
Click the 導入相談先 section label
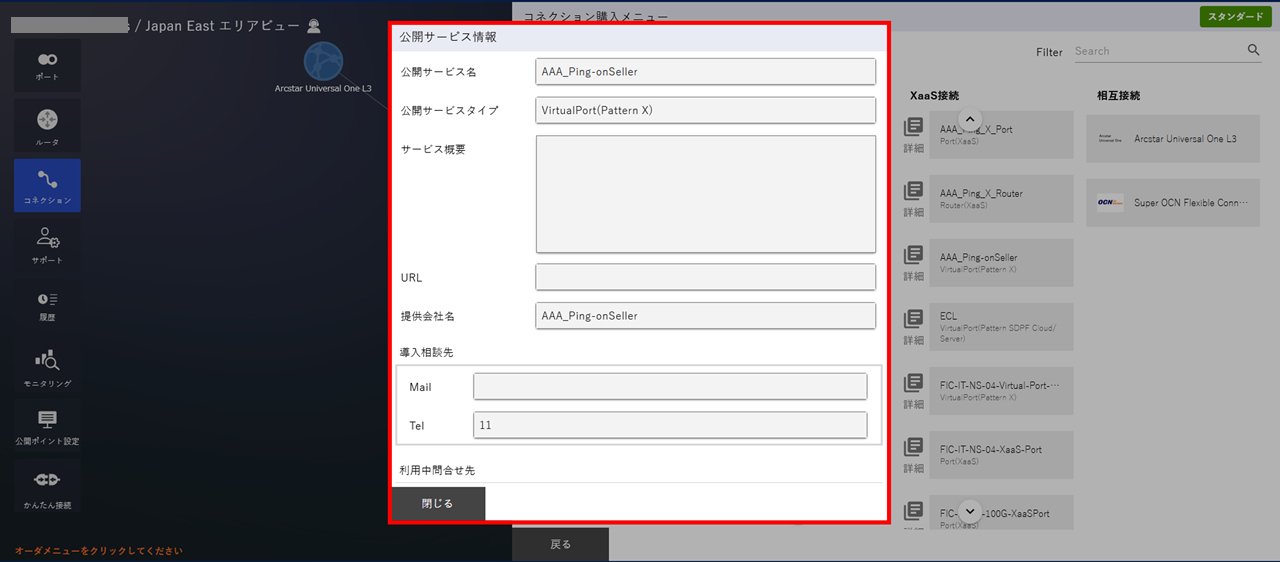427,353
